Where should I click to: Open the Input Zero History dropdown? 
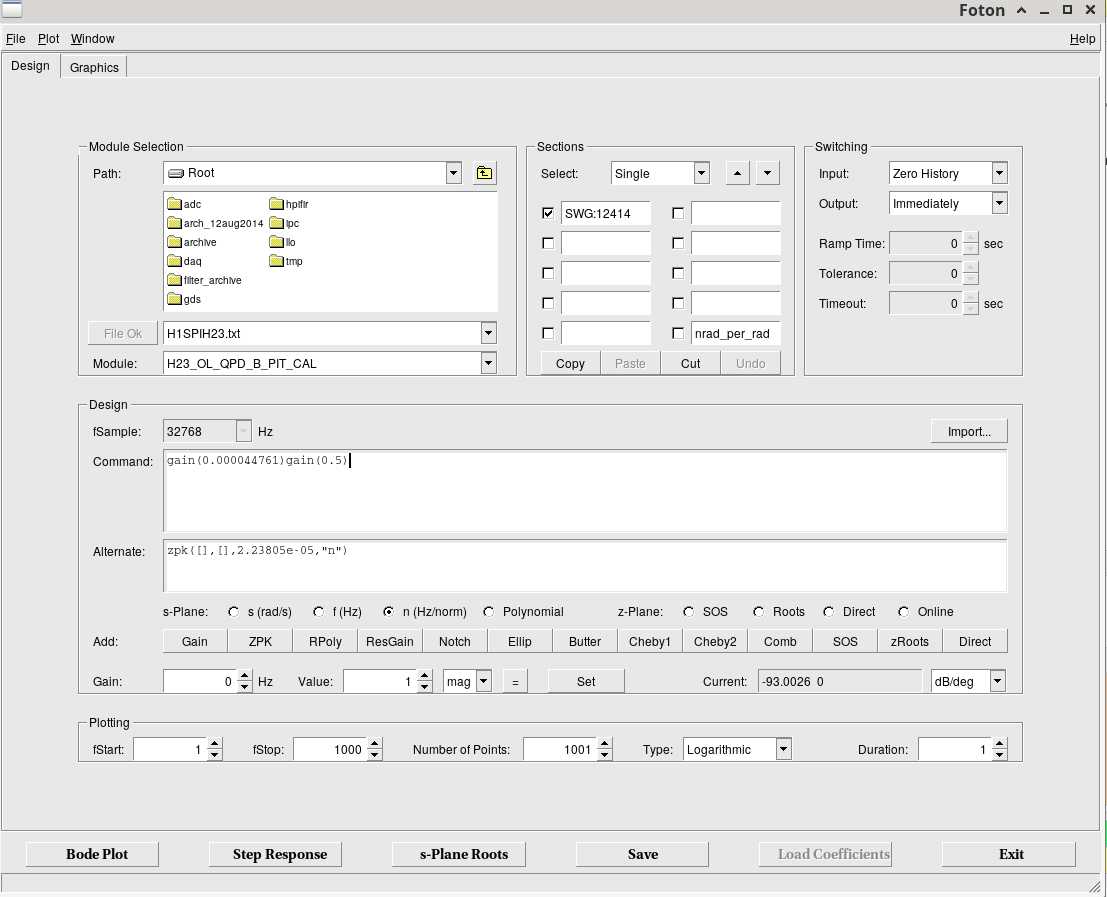coord(999,173)
